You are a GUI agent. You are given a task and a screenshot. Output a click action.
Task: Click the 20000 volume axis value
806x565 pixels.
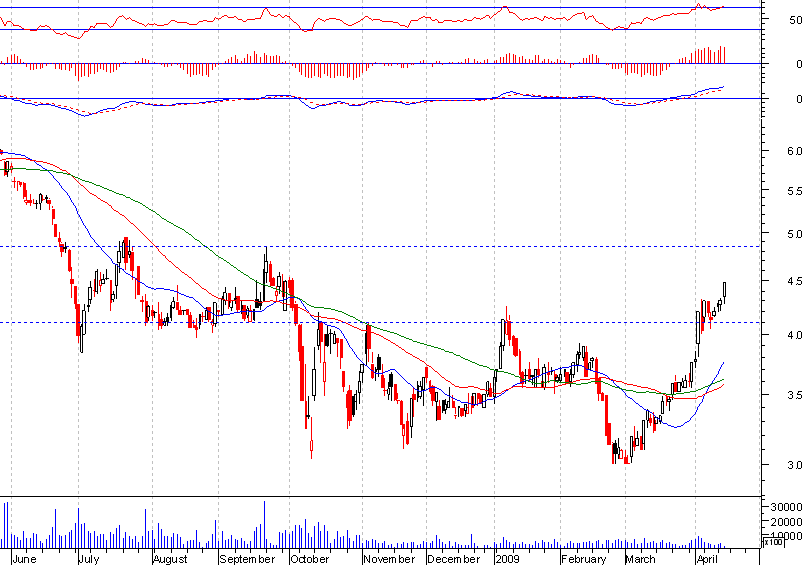786,522
